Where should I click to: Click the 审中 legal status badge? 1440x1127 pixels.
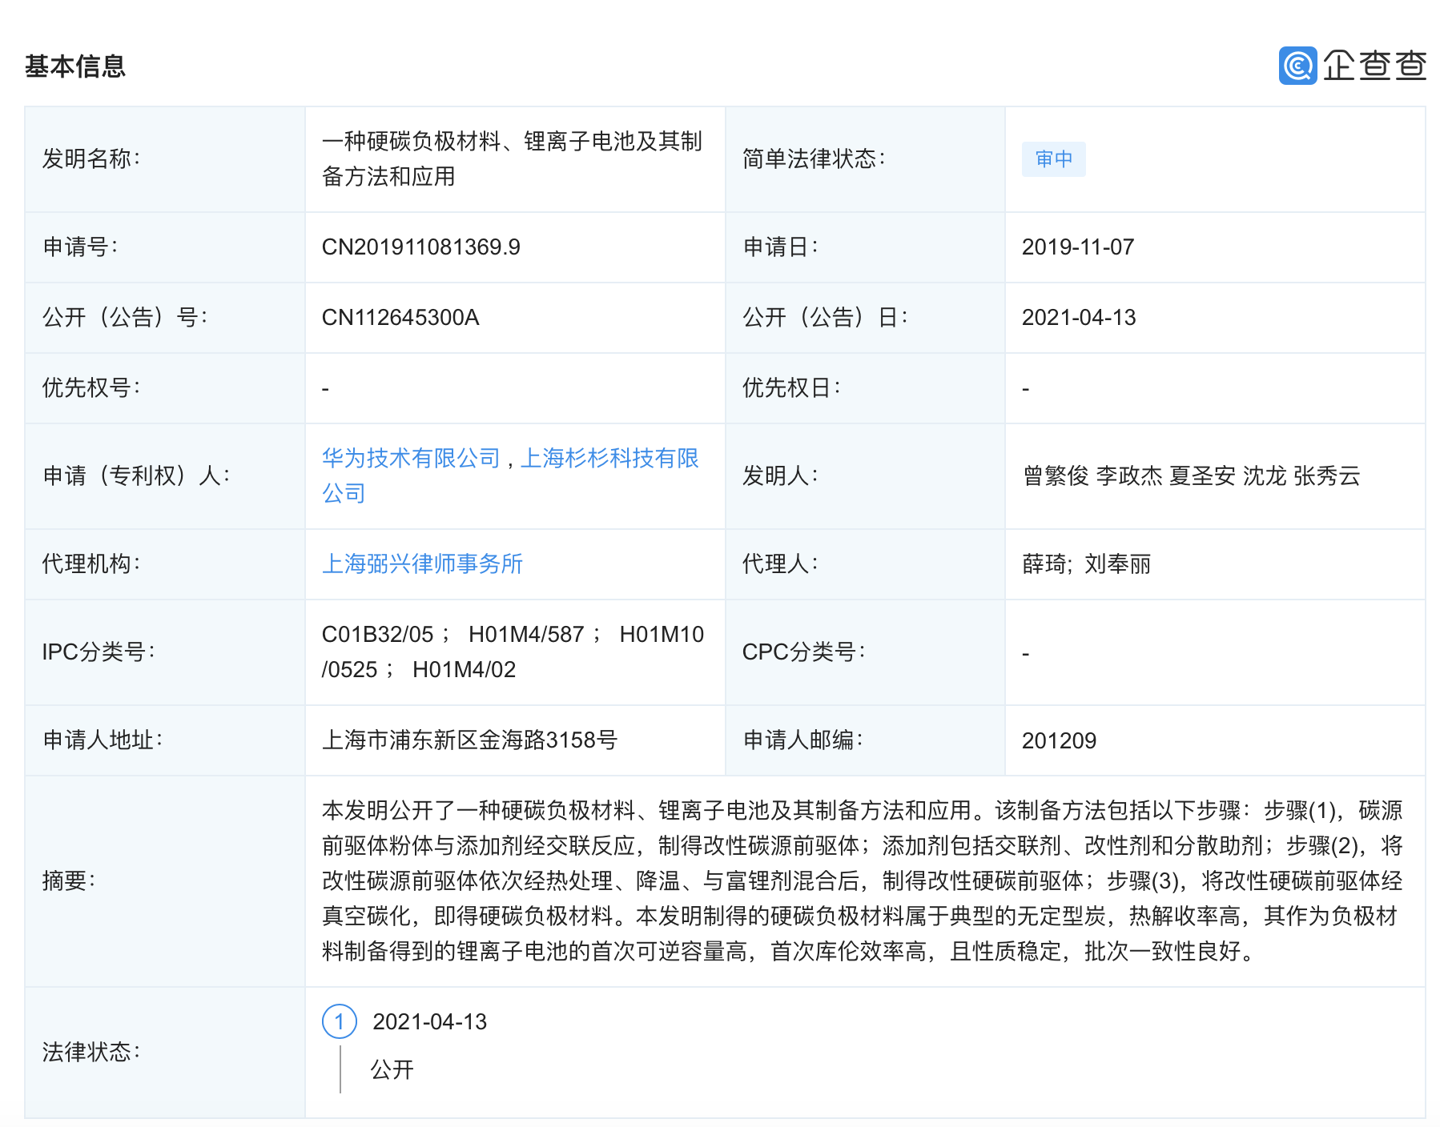pos(1053,159)
